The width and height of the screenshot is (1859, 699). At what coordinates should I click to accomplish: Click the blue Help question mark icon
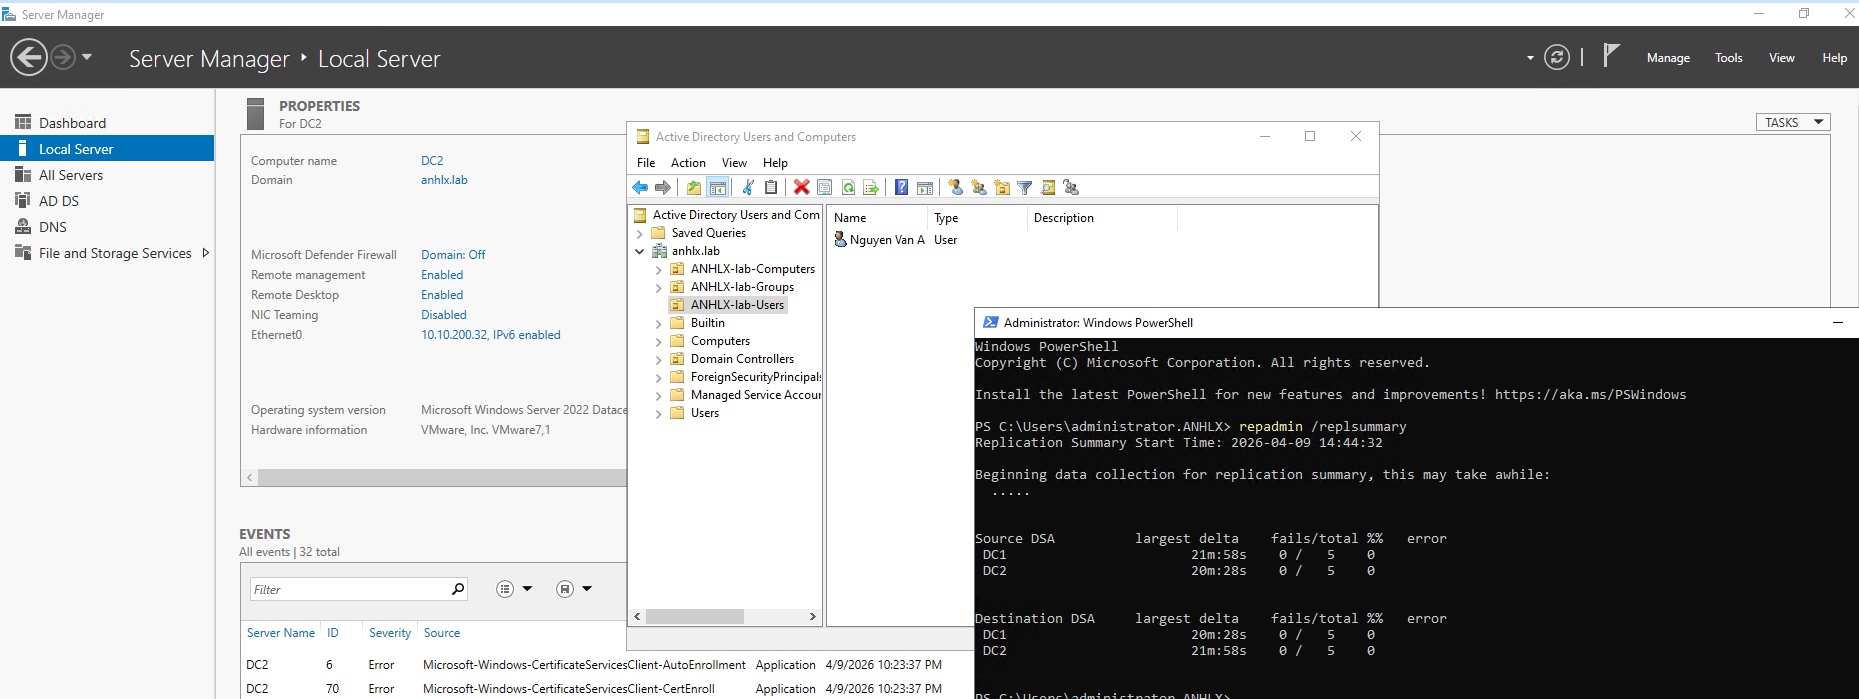click(x=902, y=187)
